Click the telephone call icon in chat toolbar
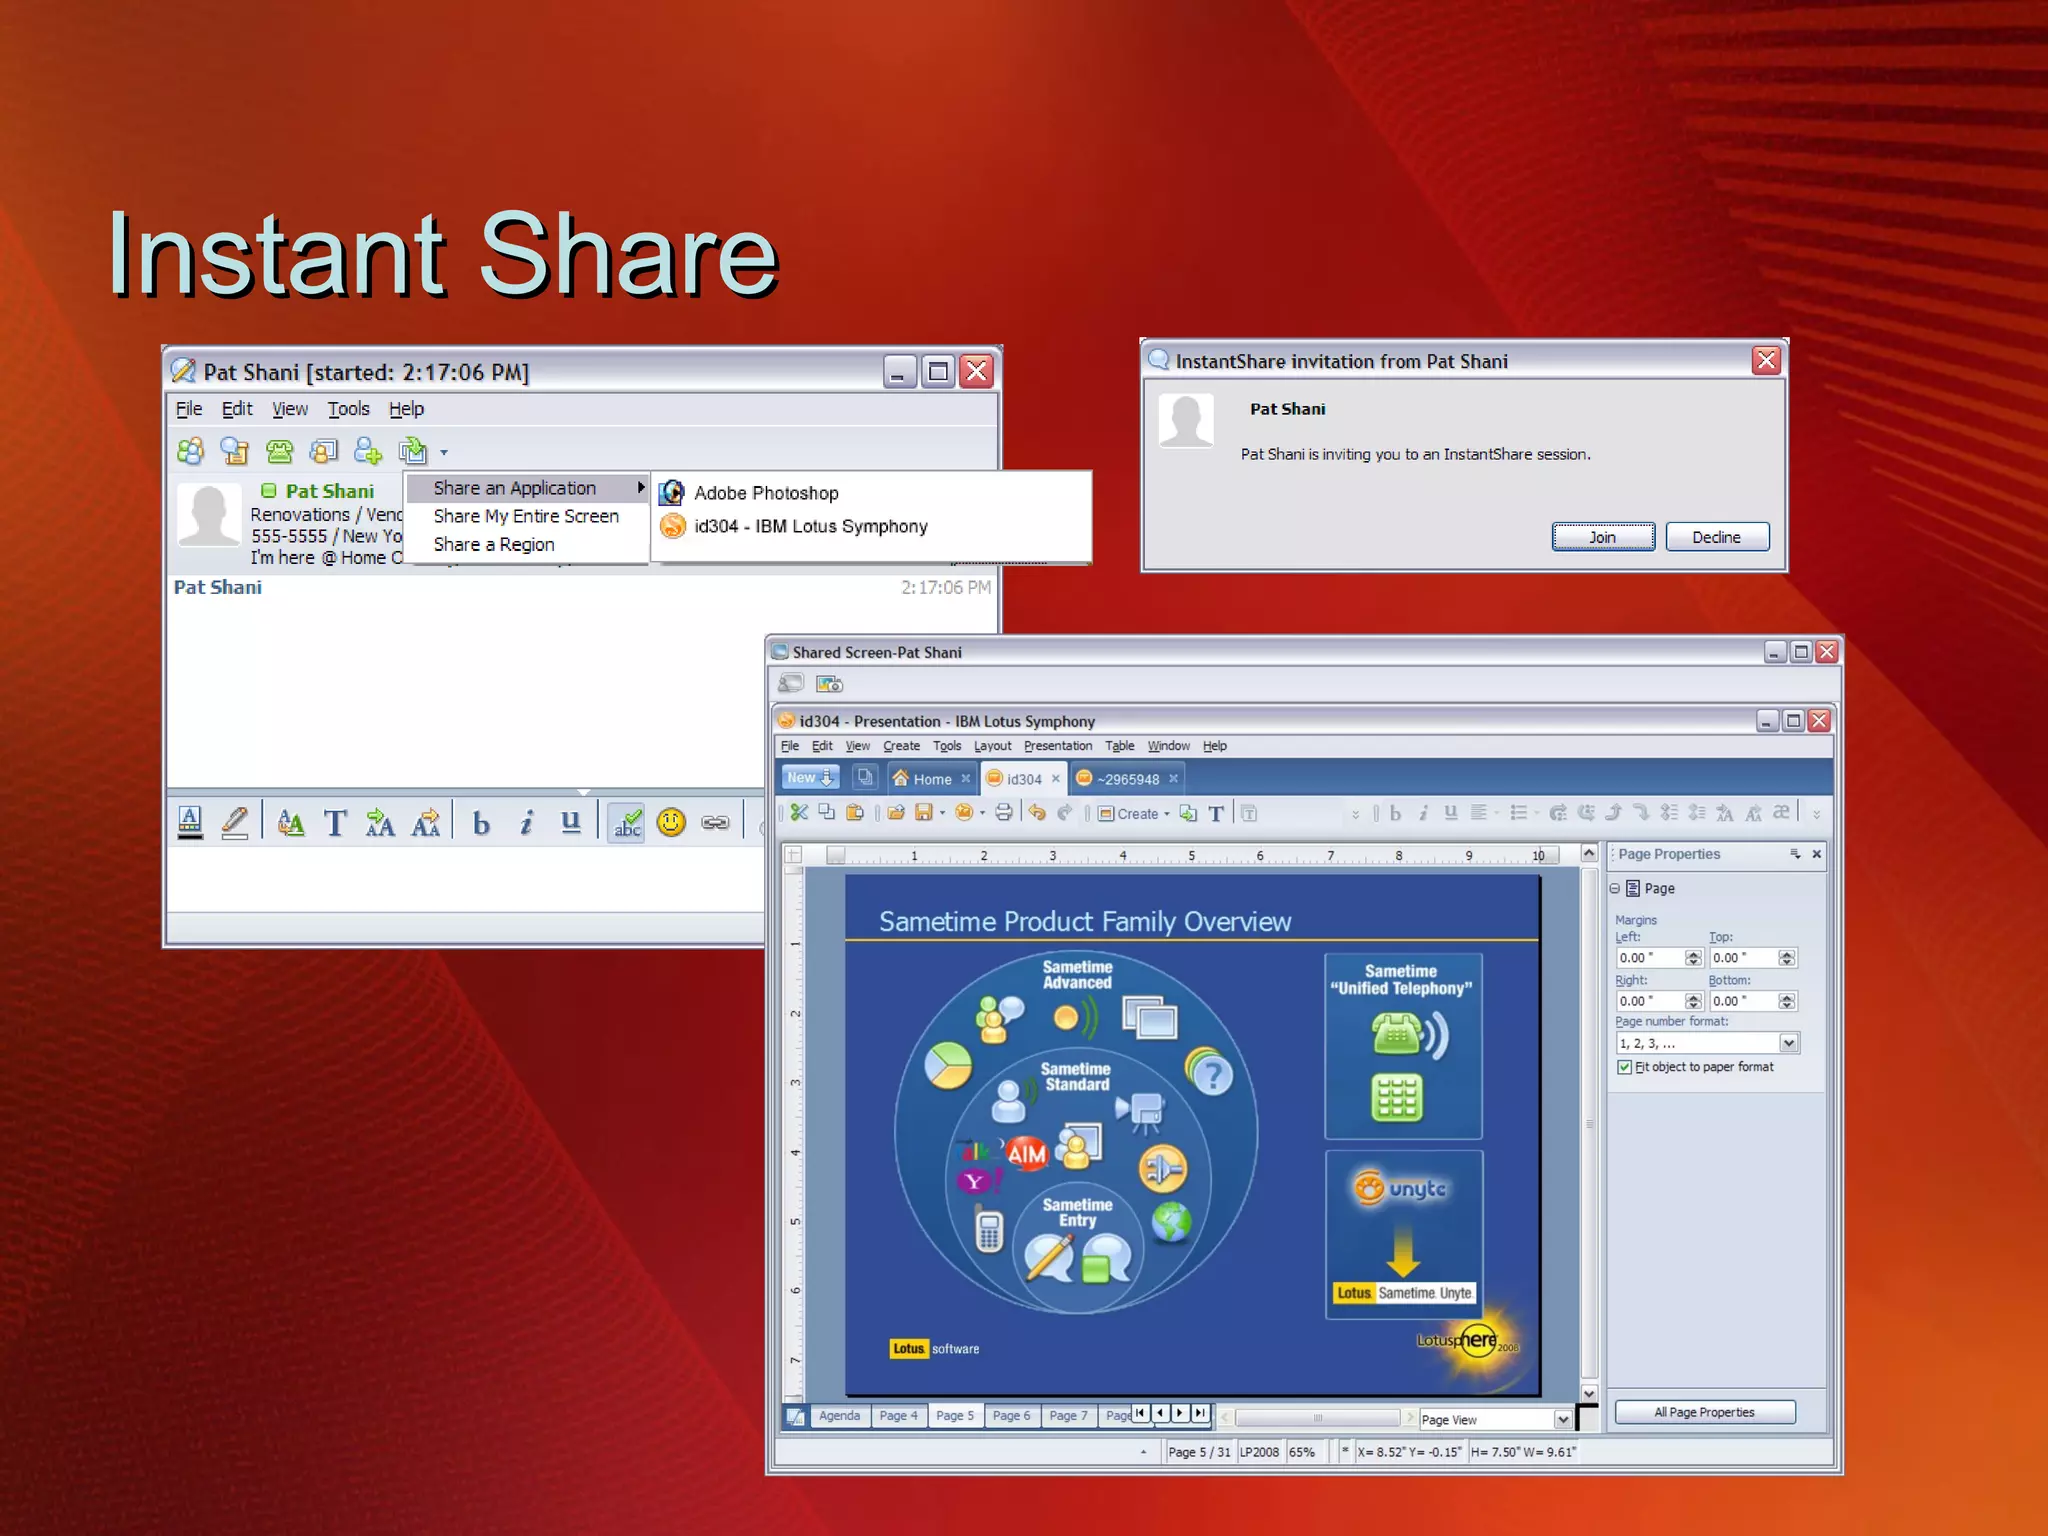This screenshot has height=1536, width=2048. coord(279,452)
